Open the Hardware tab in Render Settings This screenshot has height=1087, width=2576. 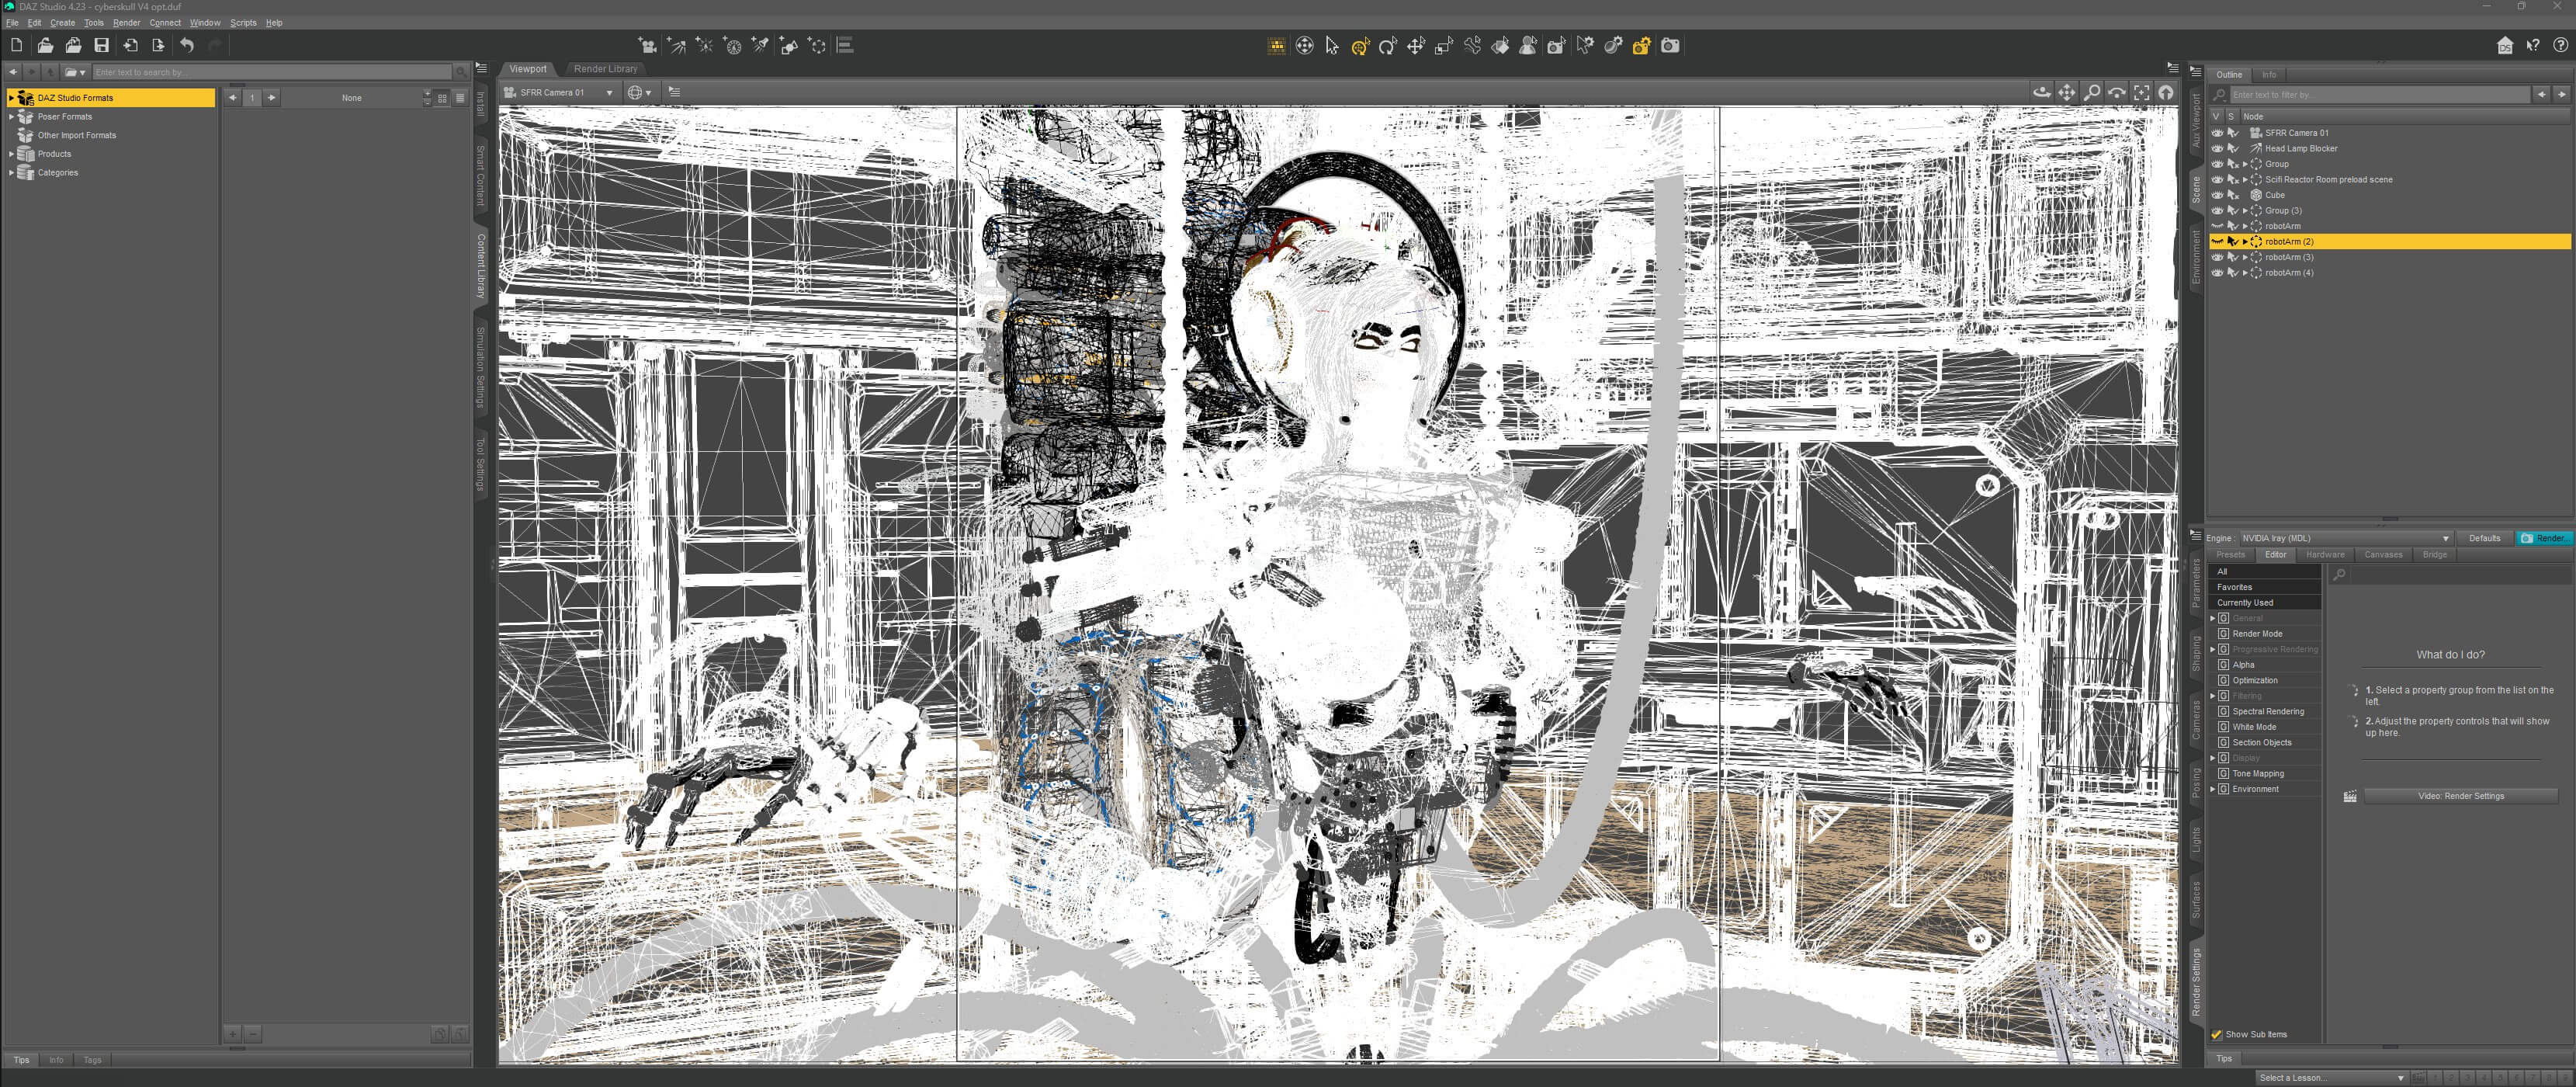[2325, 554]
